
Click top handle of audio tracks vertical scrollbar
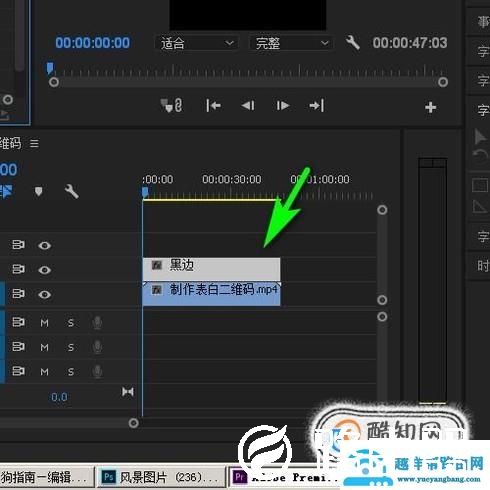(x=382, y=316)
